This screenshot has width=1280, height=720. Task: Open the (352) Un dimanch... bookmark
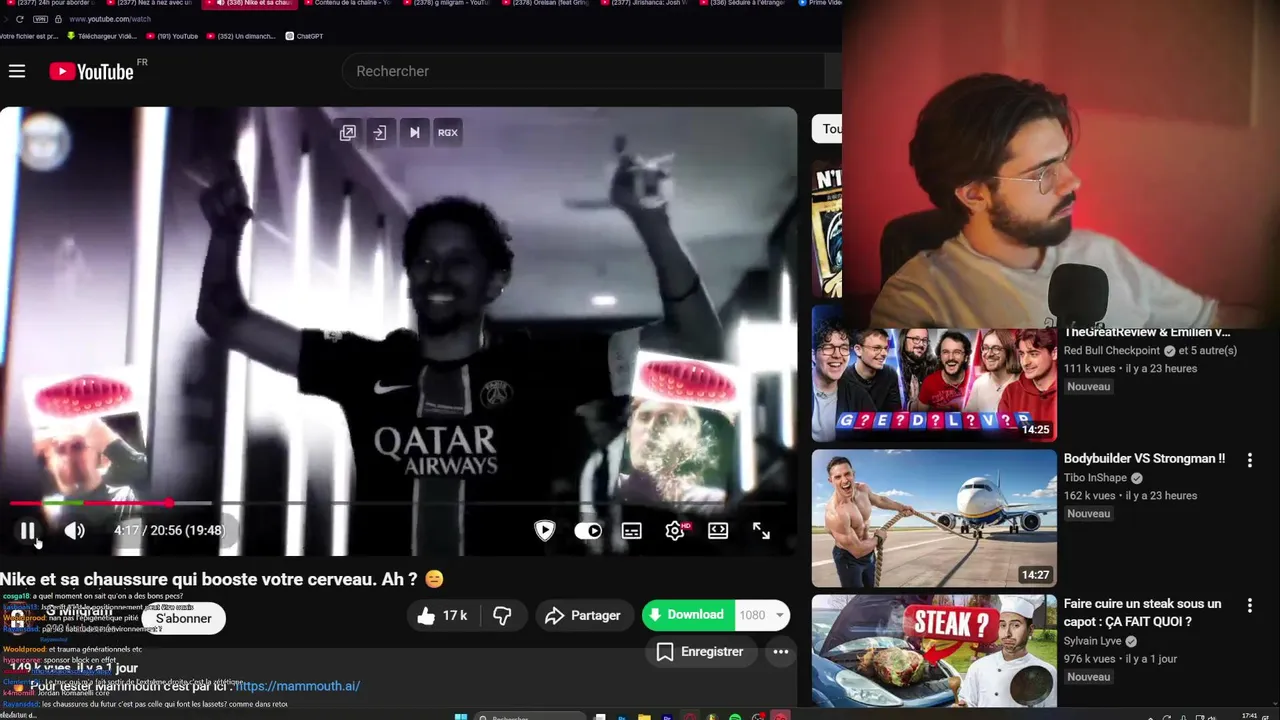click(x=242, y=36)
